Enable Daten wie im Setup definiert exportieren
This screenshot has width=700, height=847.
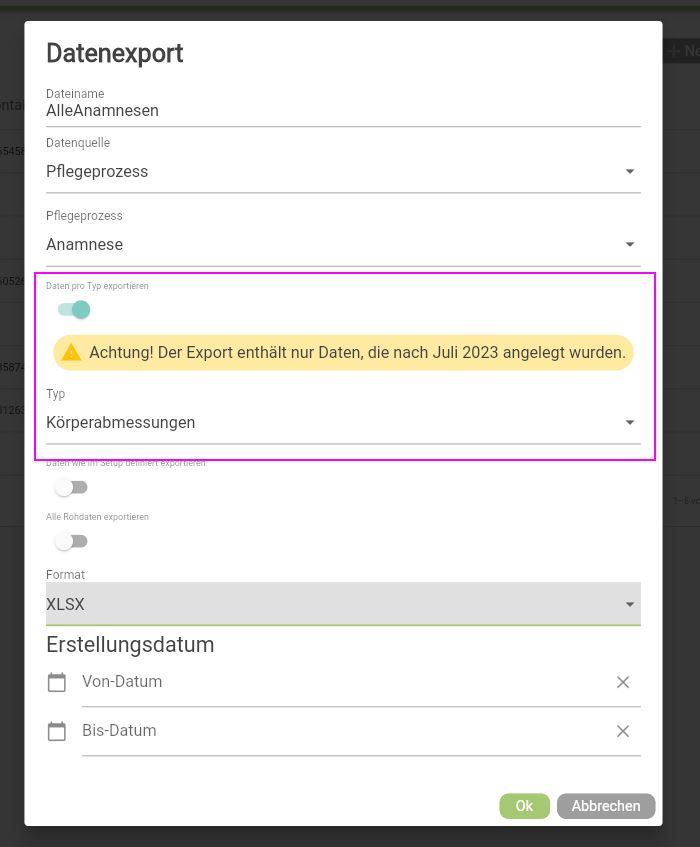[68, 486]
